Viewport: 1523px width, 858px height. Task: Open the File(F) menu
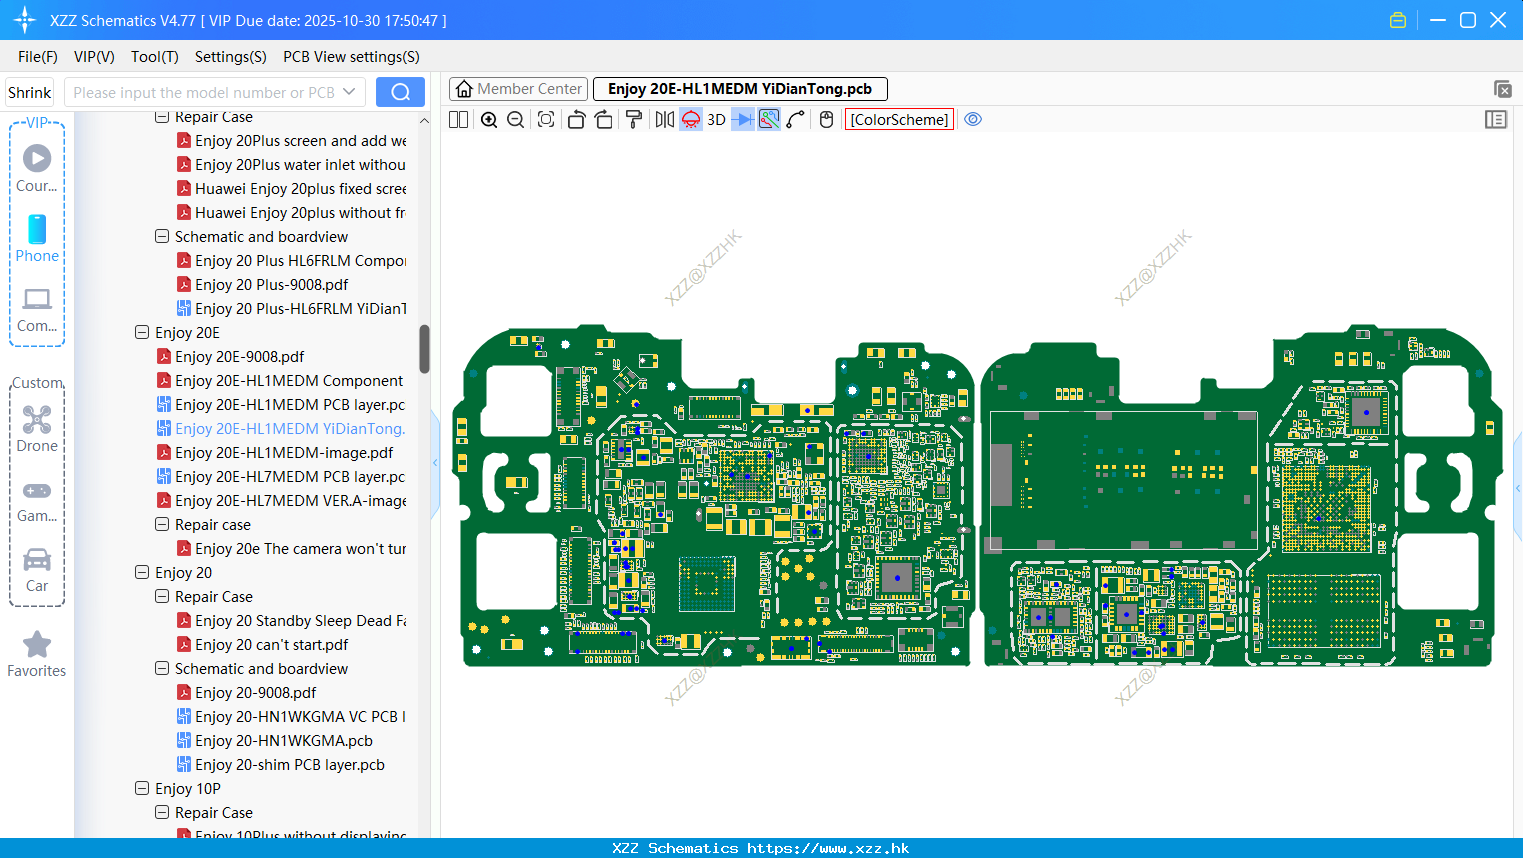click(x=38, y=57)
